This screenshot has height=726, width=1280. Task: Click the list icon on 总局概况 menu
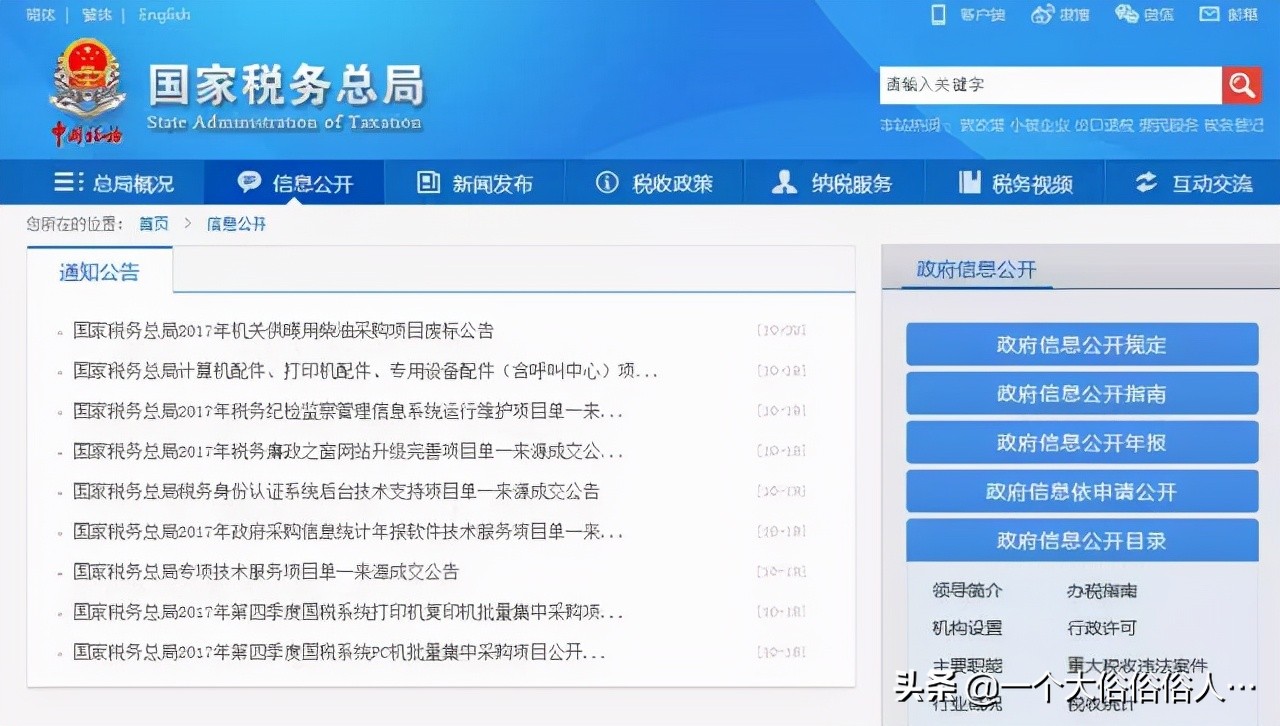click(66, 182)
